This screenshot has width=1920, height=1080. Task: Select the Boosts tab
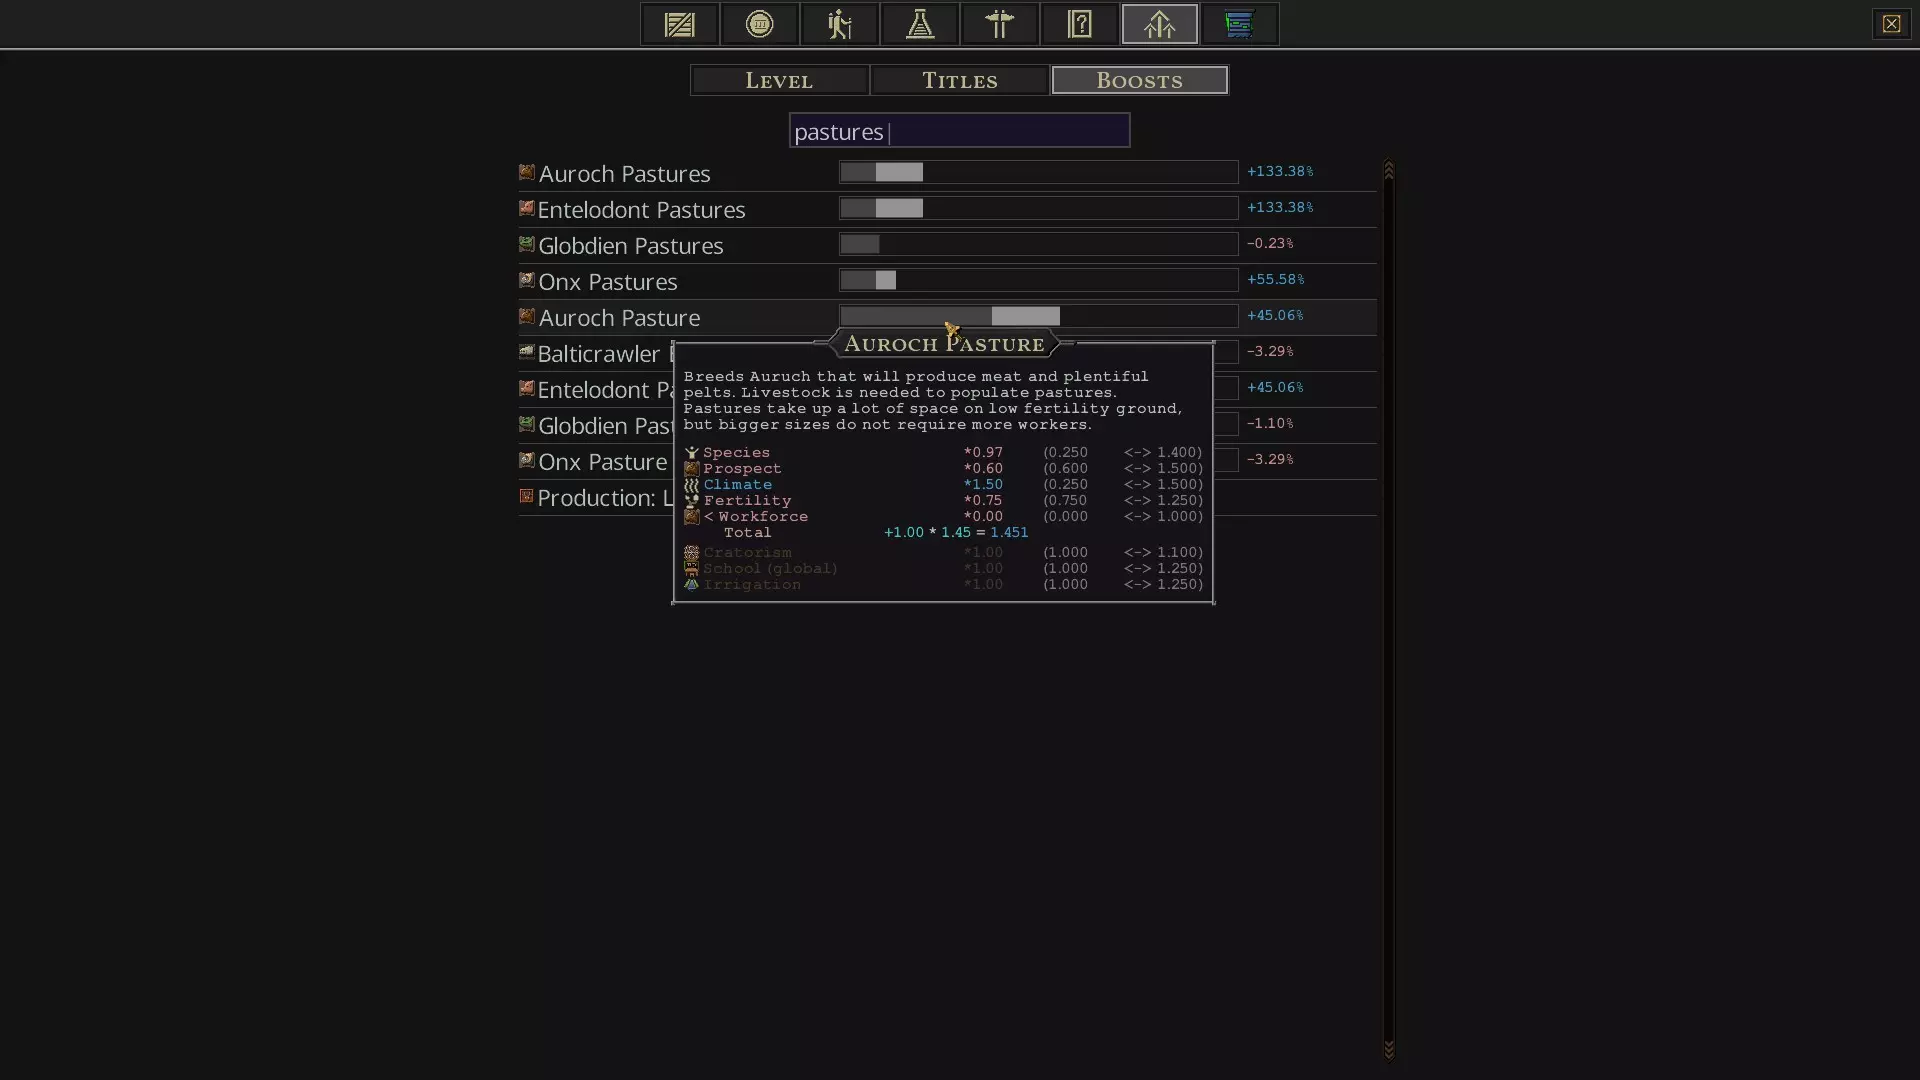pos(1139,80)
